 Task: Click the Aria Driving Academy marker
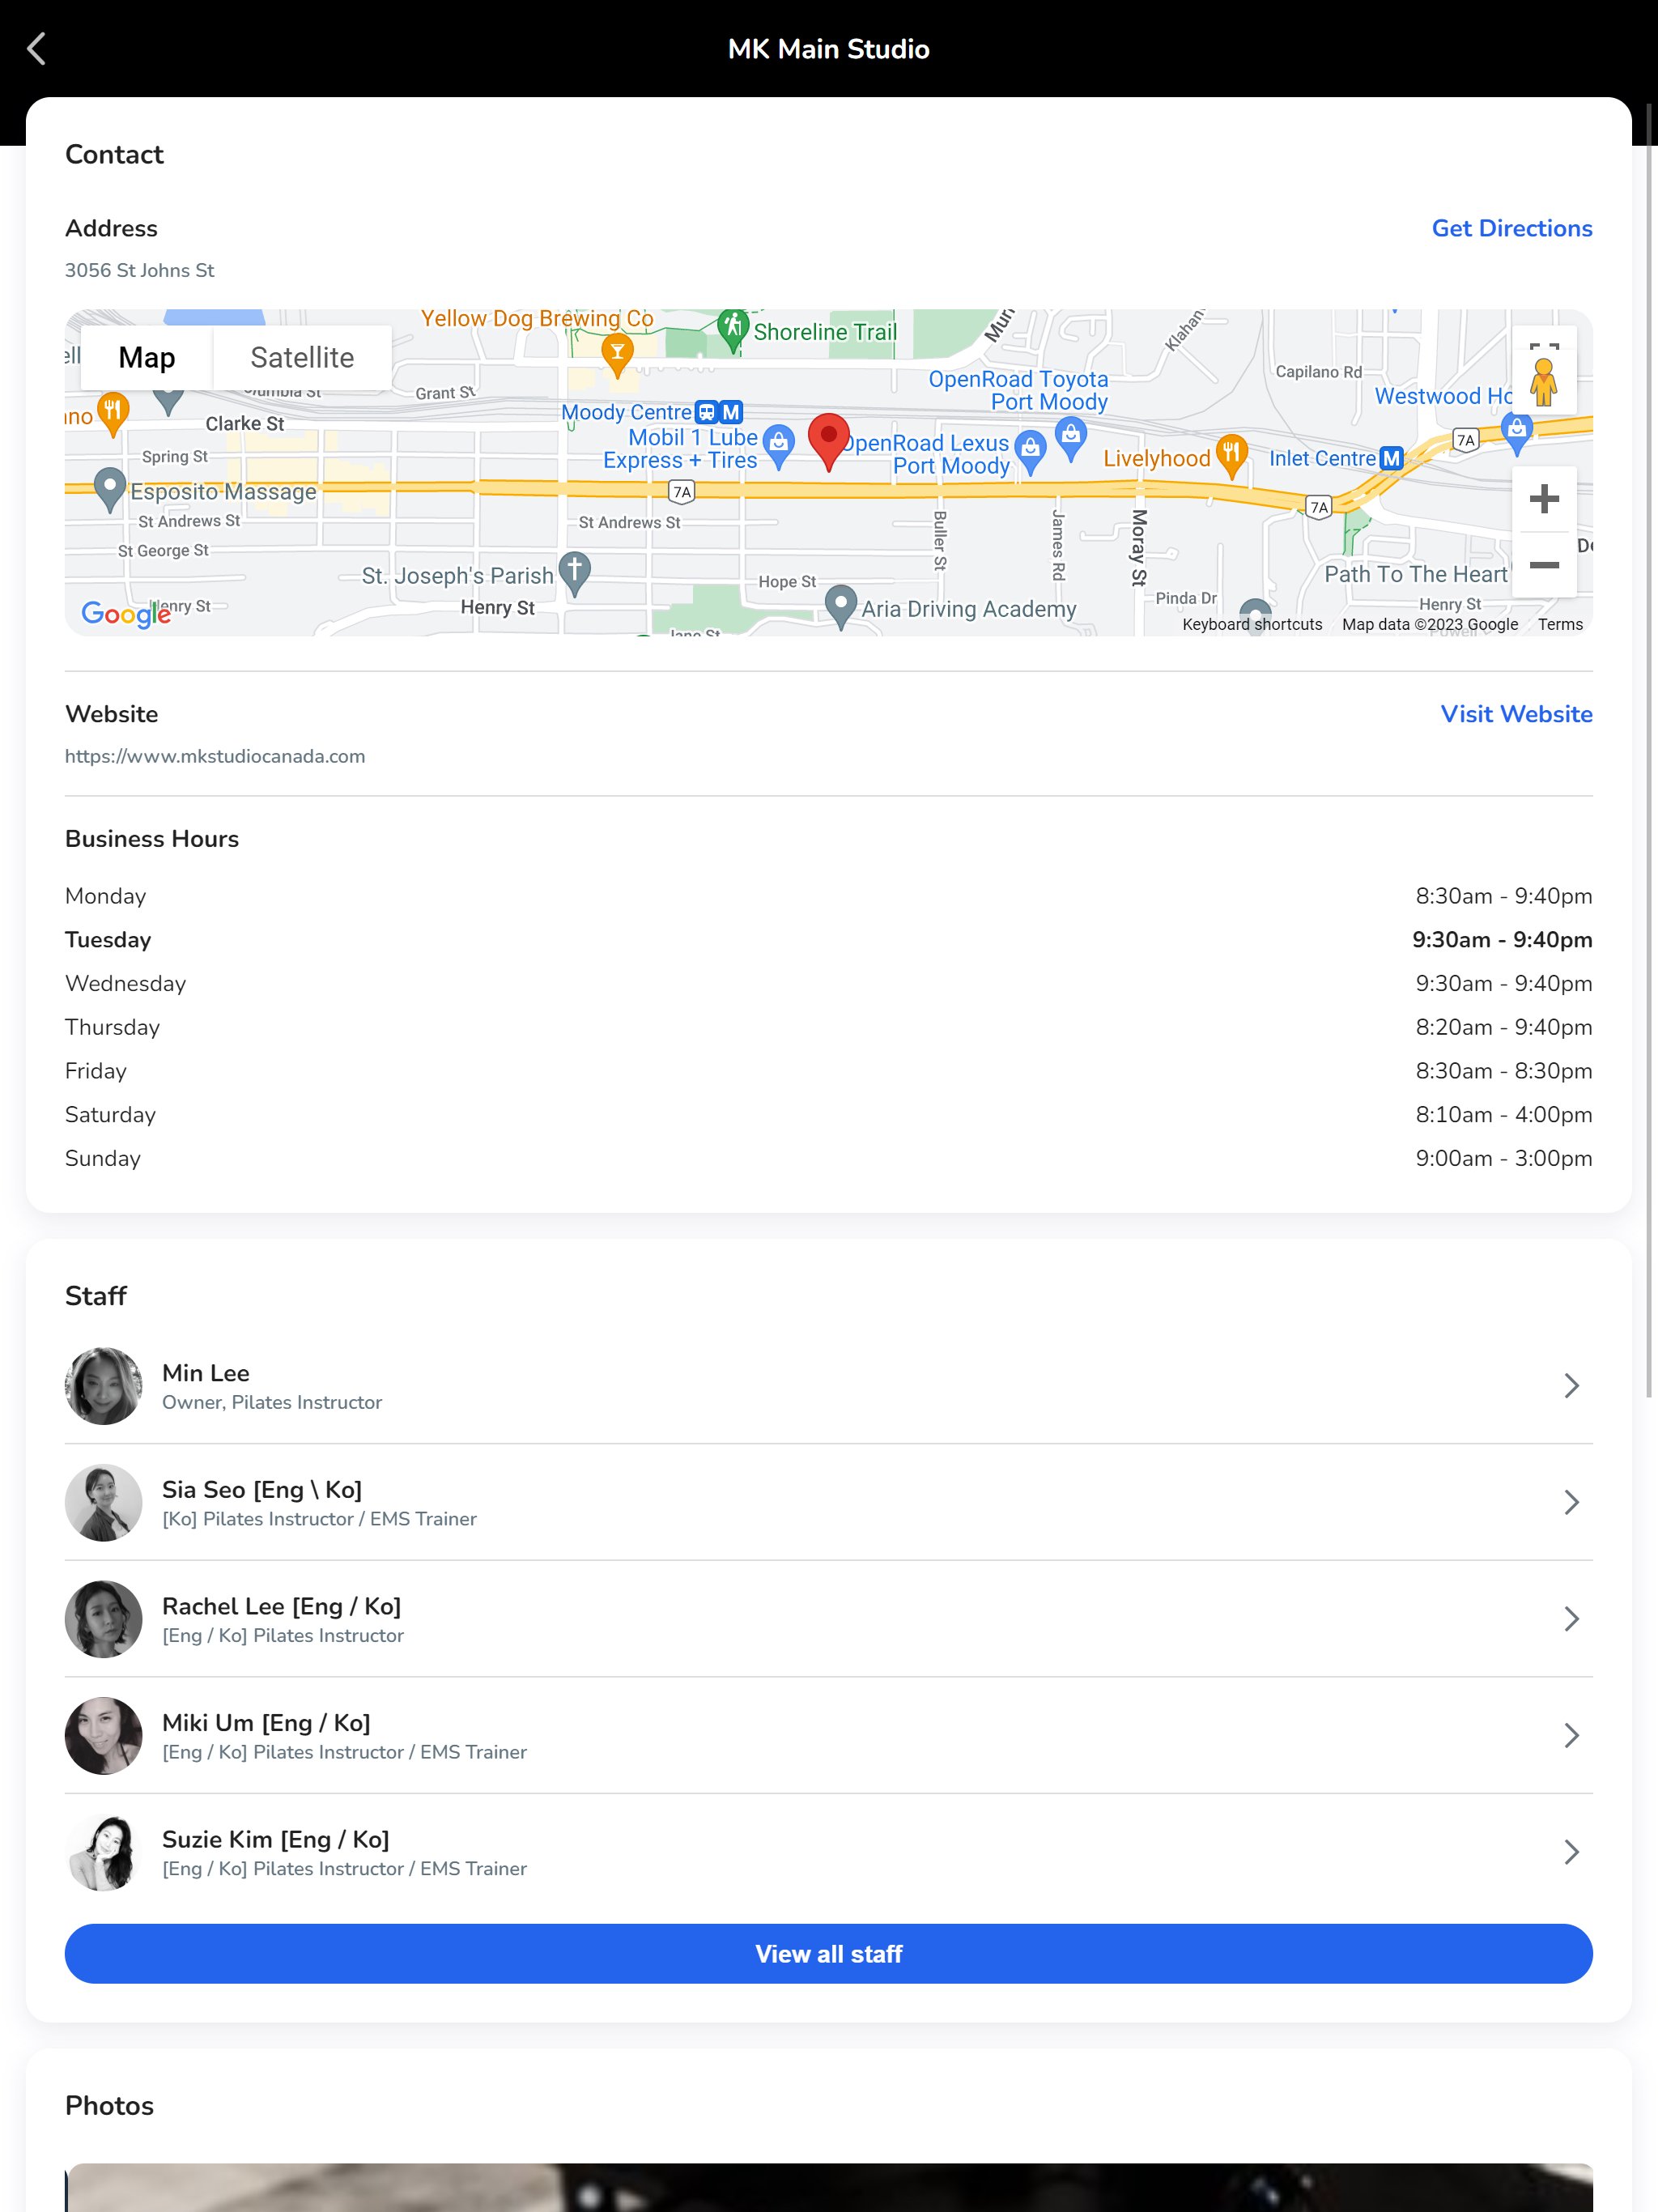(x=841, y=604)
